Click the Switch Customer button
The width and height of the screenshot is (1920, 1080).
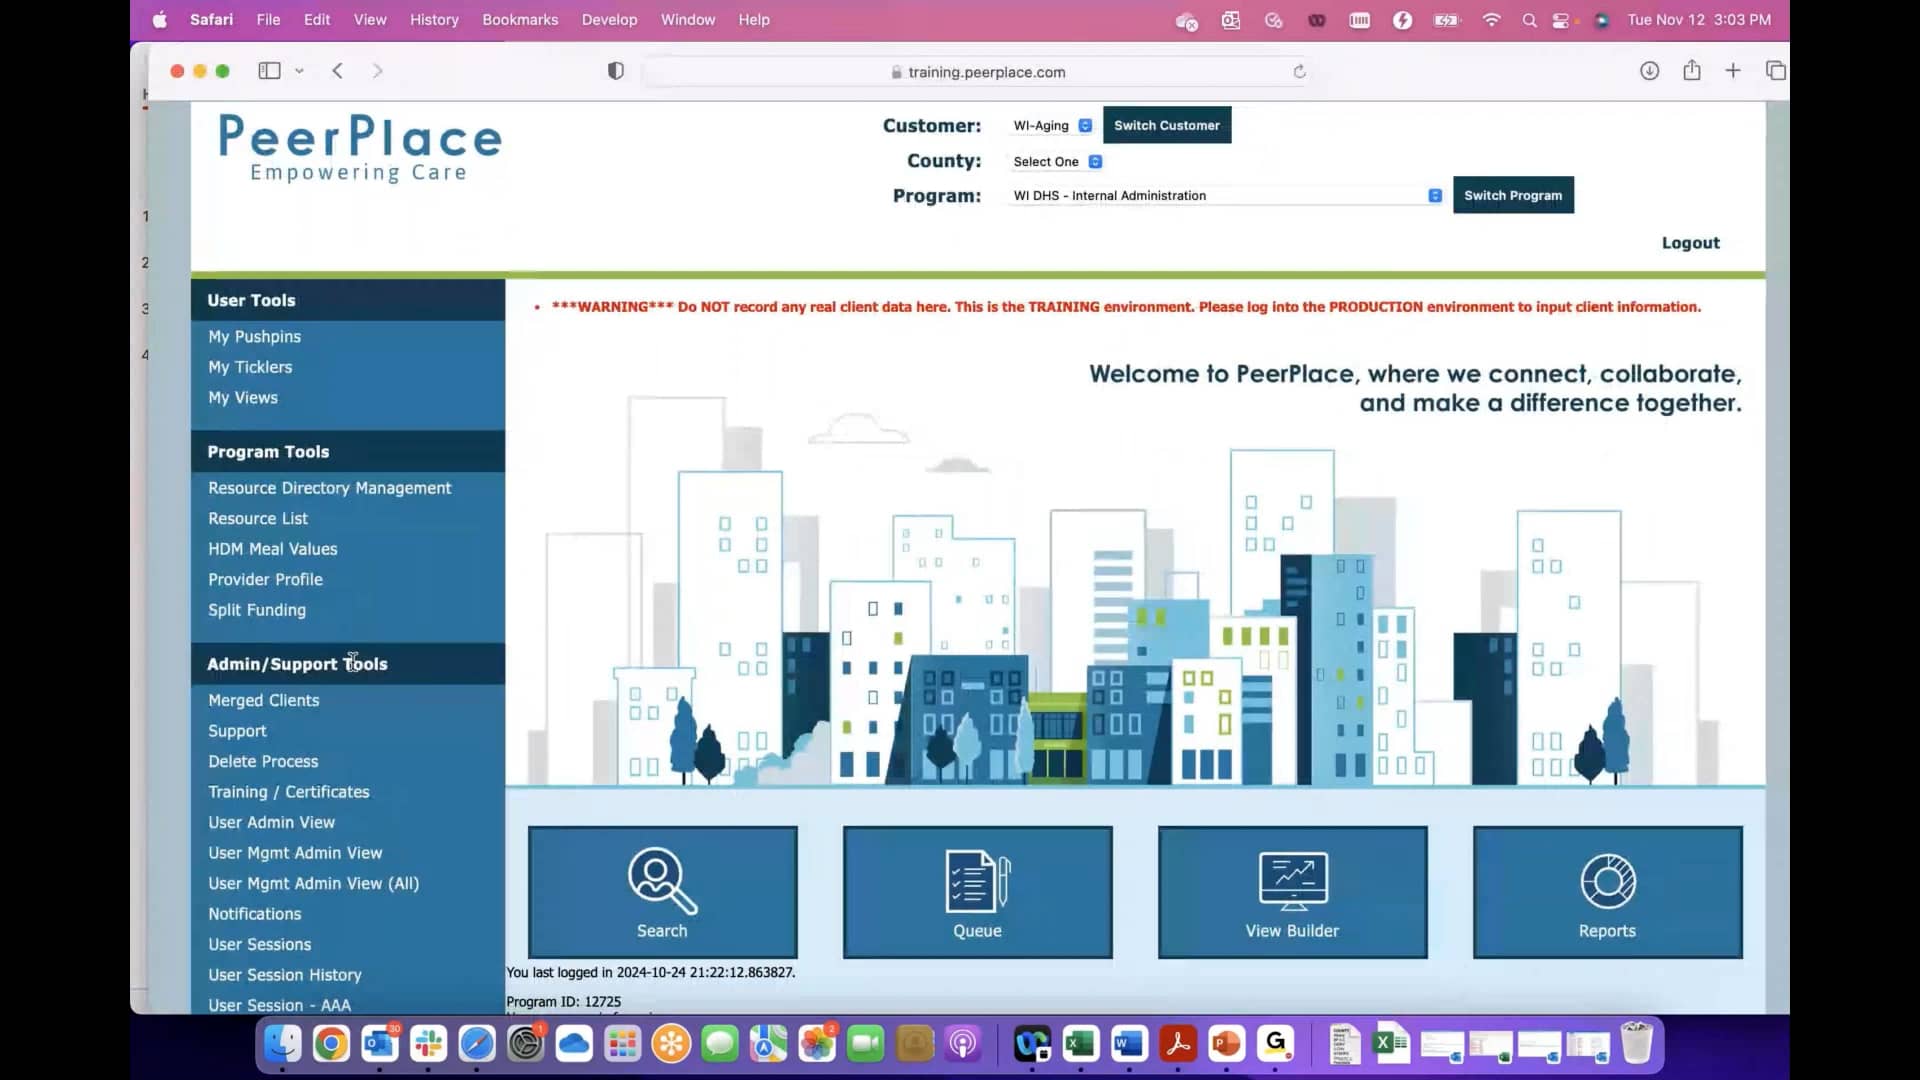click(x=1166, y=125)
